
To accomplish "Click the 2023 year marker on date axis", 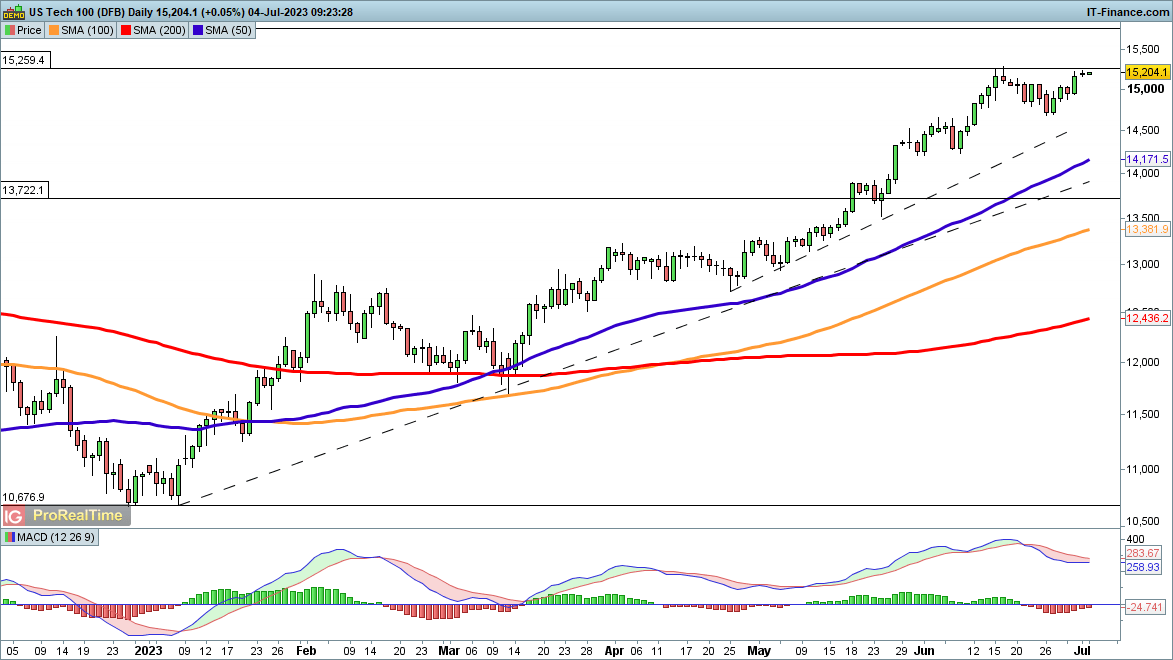I will coord(148,650).
